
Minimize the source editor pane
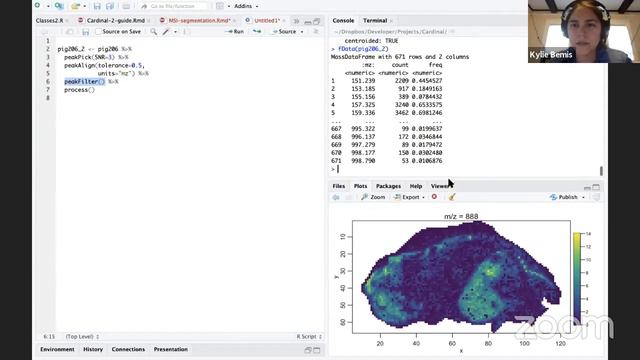(308, 21)
